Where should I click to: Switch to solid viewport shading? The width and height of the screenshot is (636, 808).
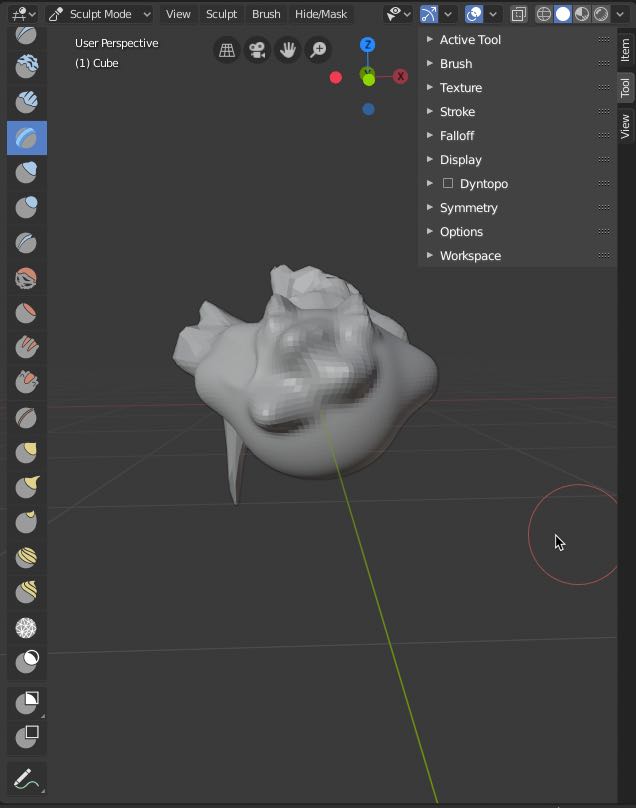click(x=563, y=14)
